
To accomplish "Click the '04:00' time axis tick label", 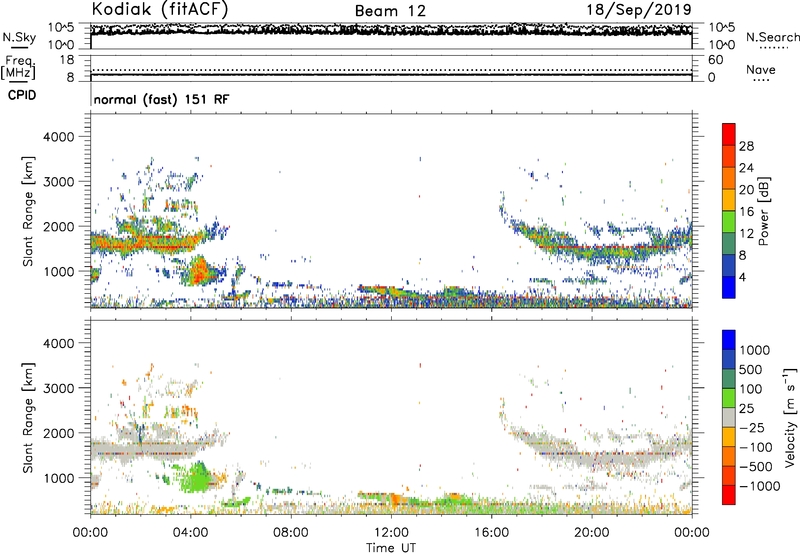I will pos(190,533).
